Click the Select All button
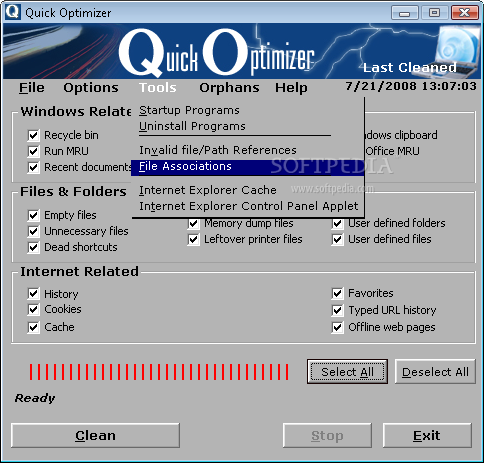The image size is (484, 463). pos(347,372)
